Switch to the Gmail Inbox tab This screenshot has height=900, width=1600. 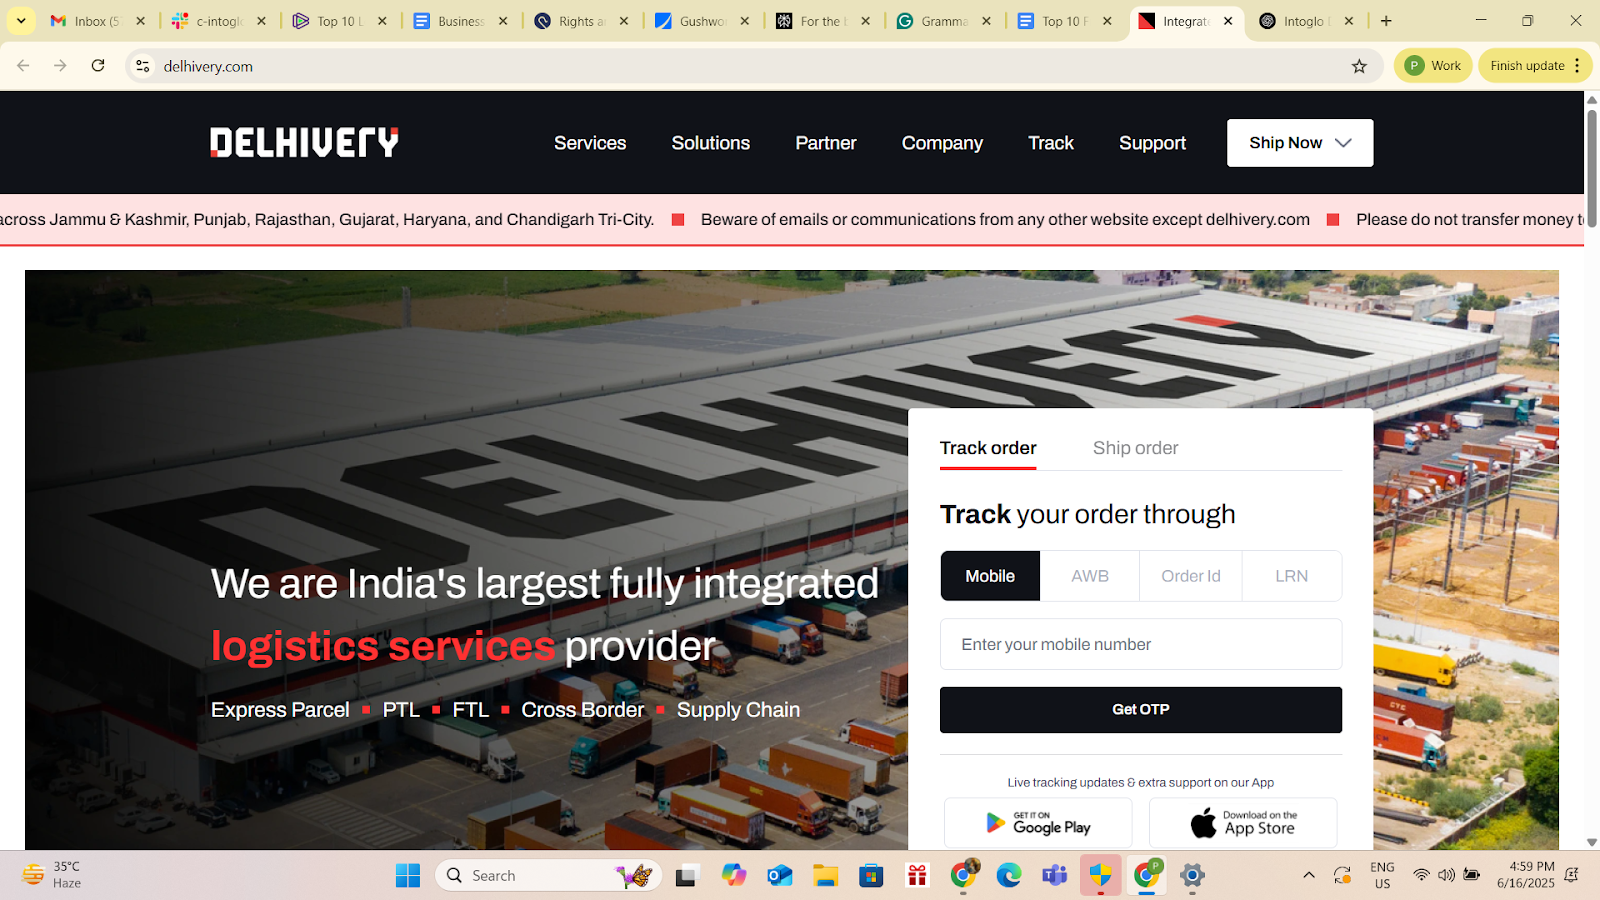click(96, 21)
